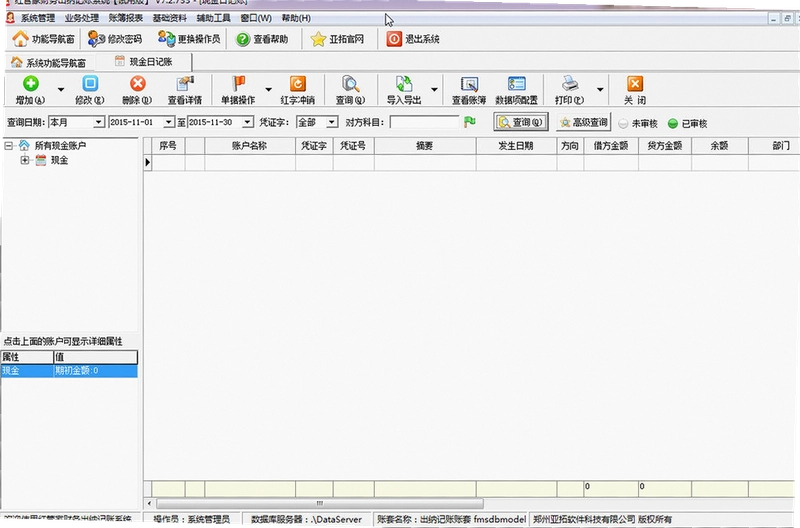Select the 已审核 green status indicator
The width and height of the screenshot is (800, 528).
pos(673,123)
